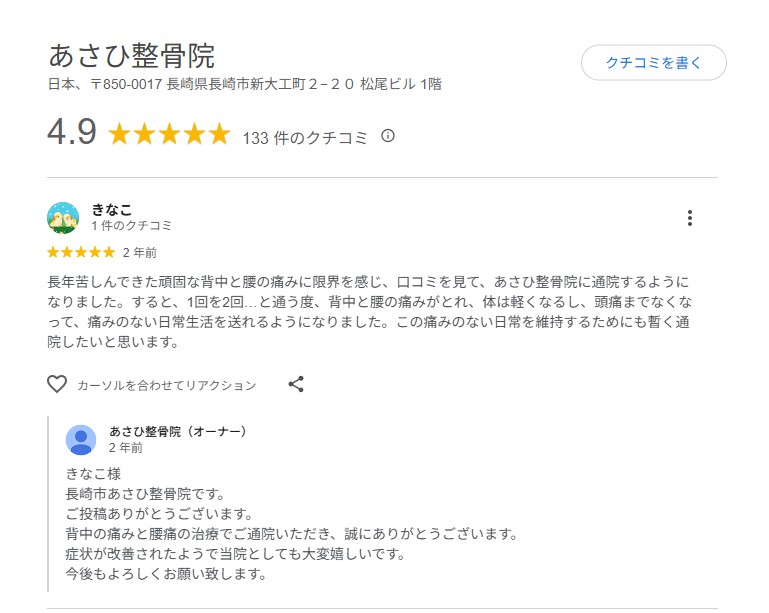Click the 2 年前 timestamp under the owner name
Viewport: 769px width, 613px height.
click(126, 448)
